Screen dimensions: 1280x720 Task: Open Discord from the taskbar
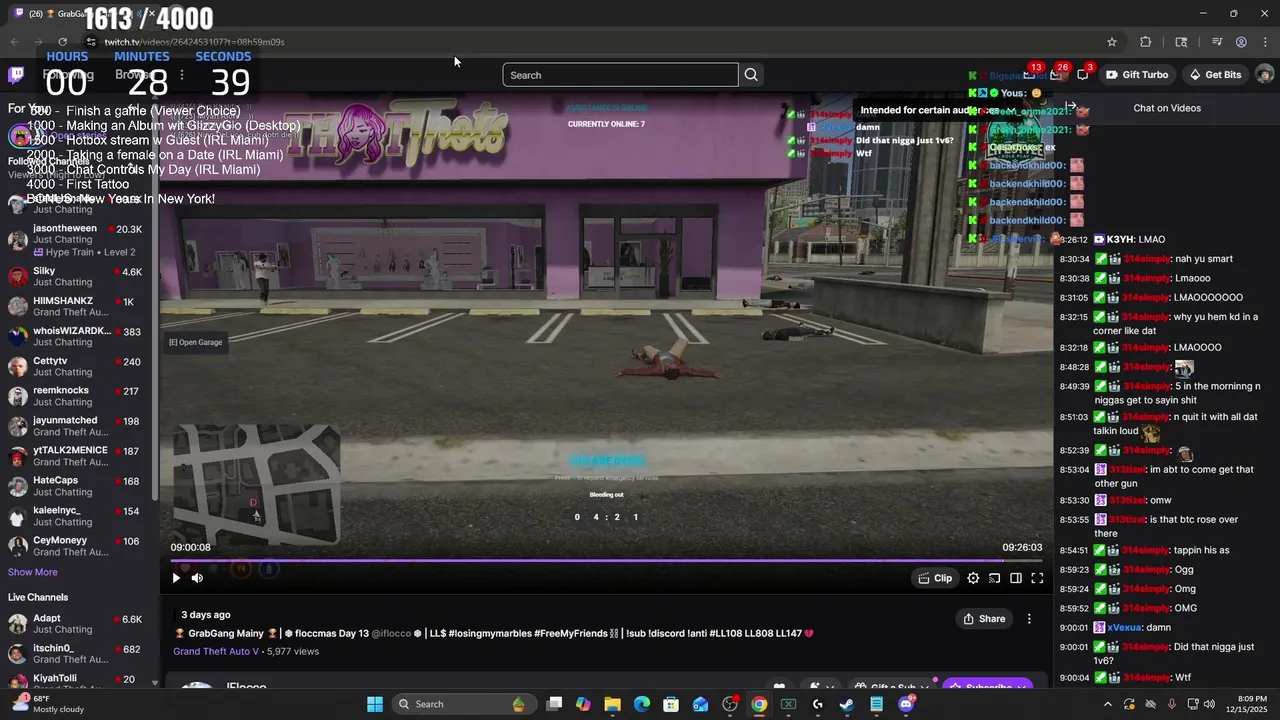[x=906, y=704]
